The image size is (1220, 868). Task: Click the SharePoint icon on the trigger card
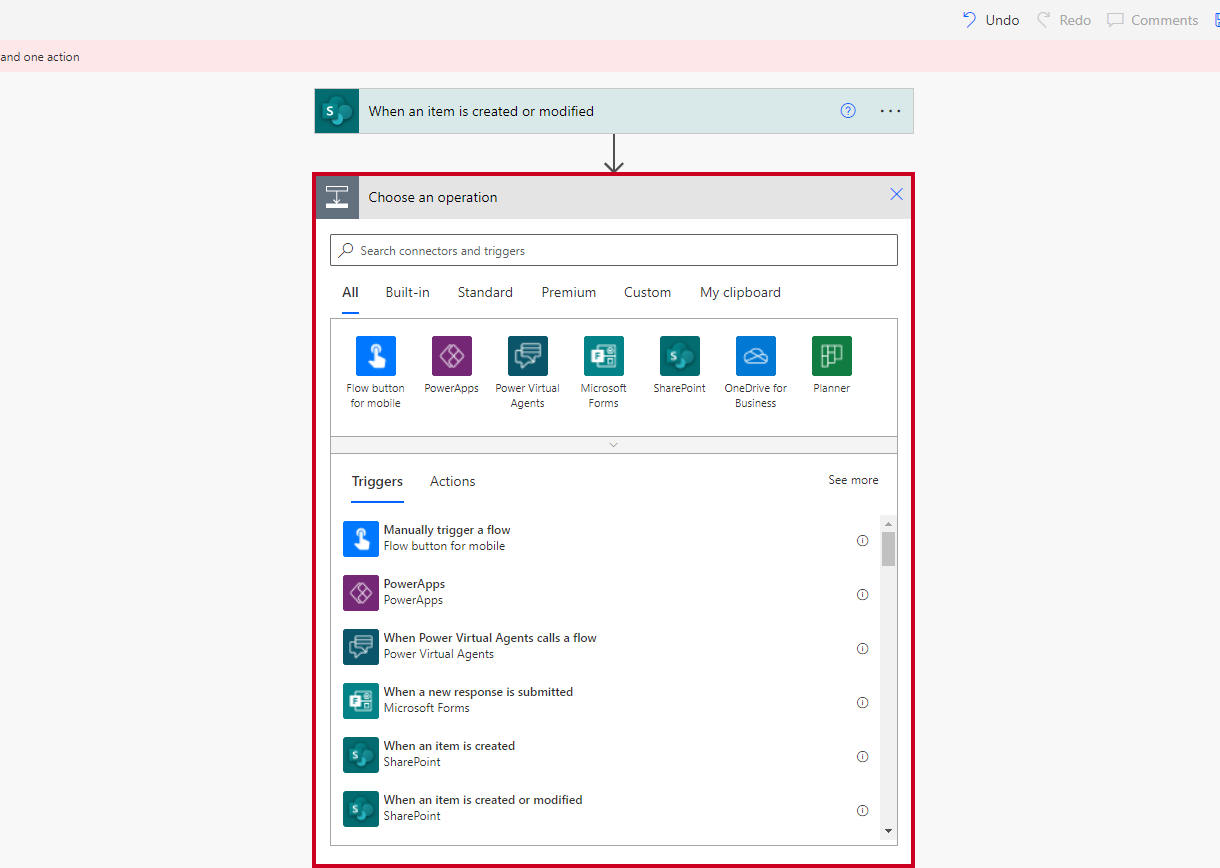337,111
